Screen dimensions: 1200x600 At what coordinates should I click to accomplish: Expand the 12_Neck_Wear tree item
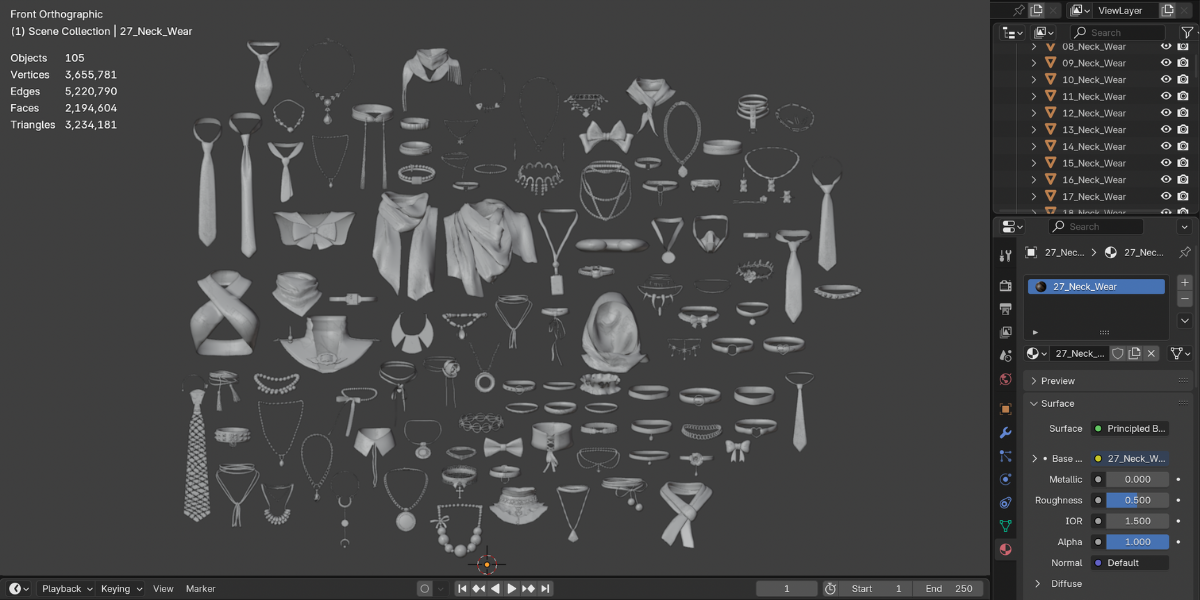(x=1034, y=113)
